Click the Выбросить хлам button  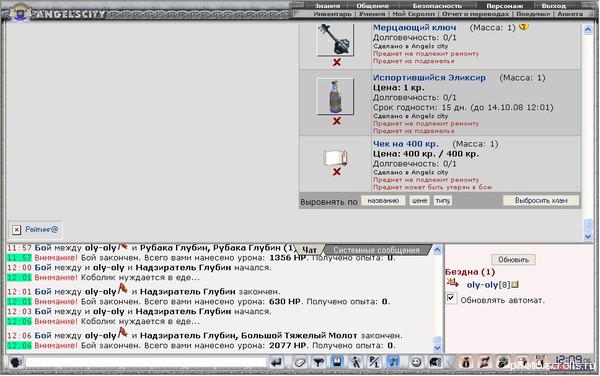pyautogui.click(x=541, y=200)
